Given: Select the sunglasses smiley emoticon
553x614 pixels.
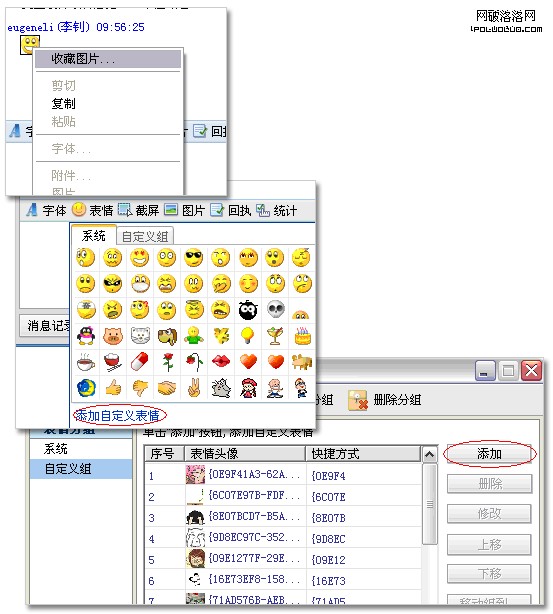Looking at the screenshot, I should [193, 257].
